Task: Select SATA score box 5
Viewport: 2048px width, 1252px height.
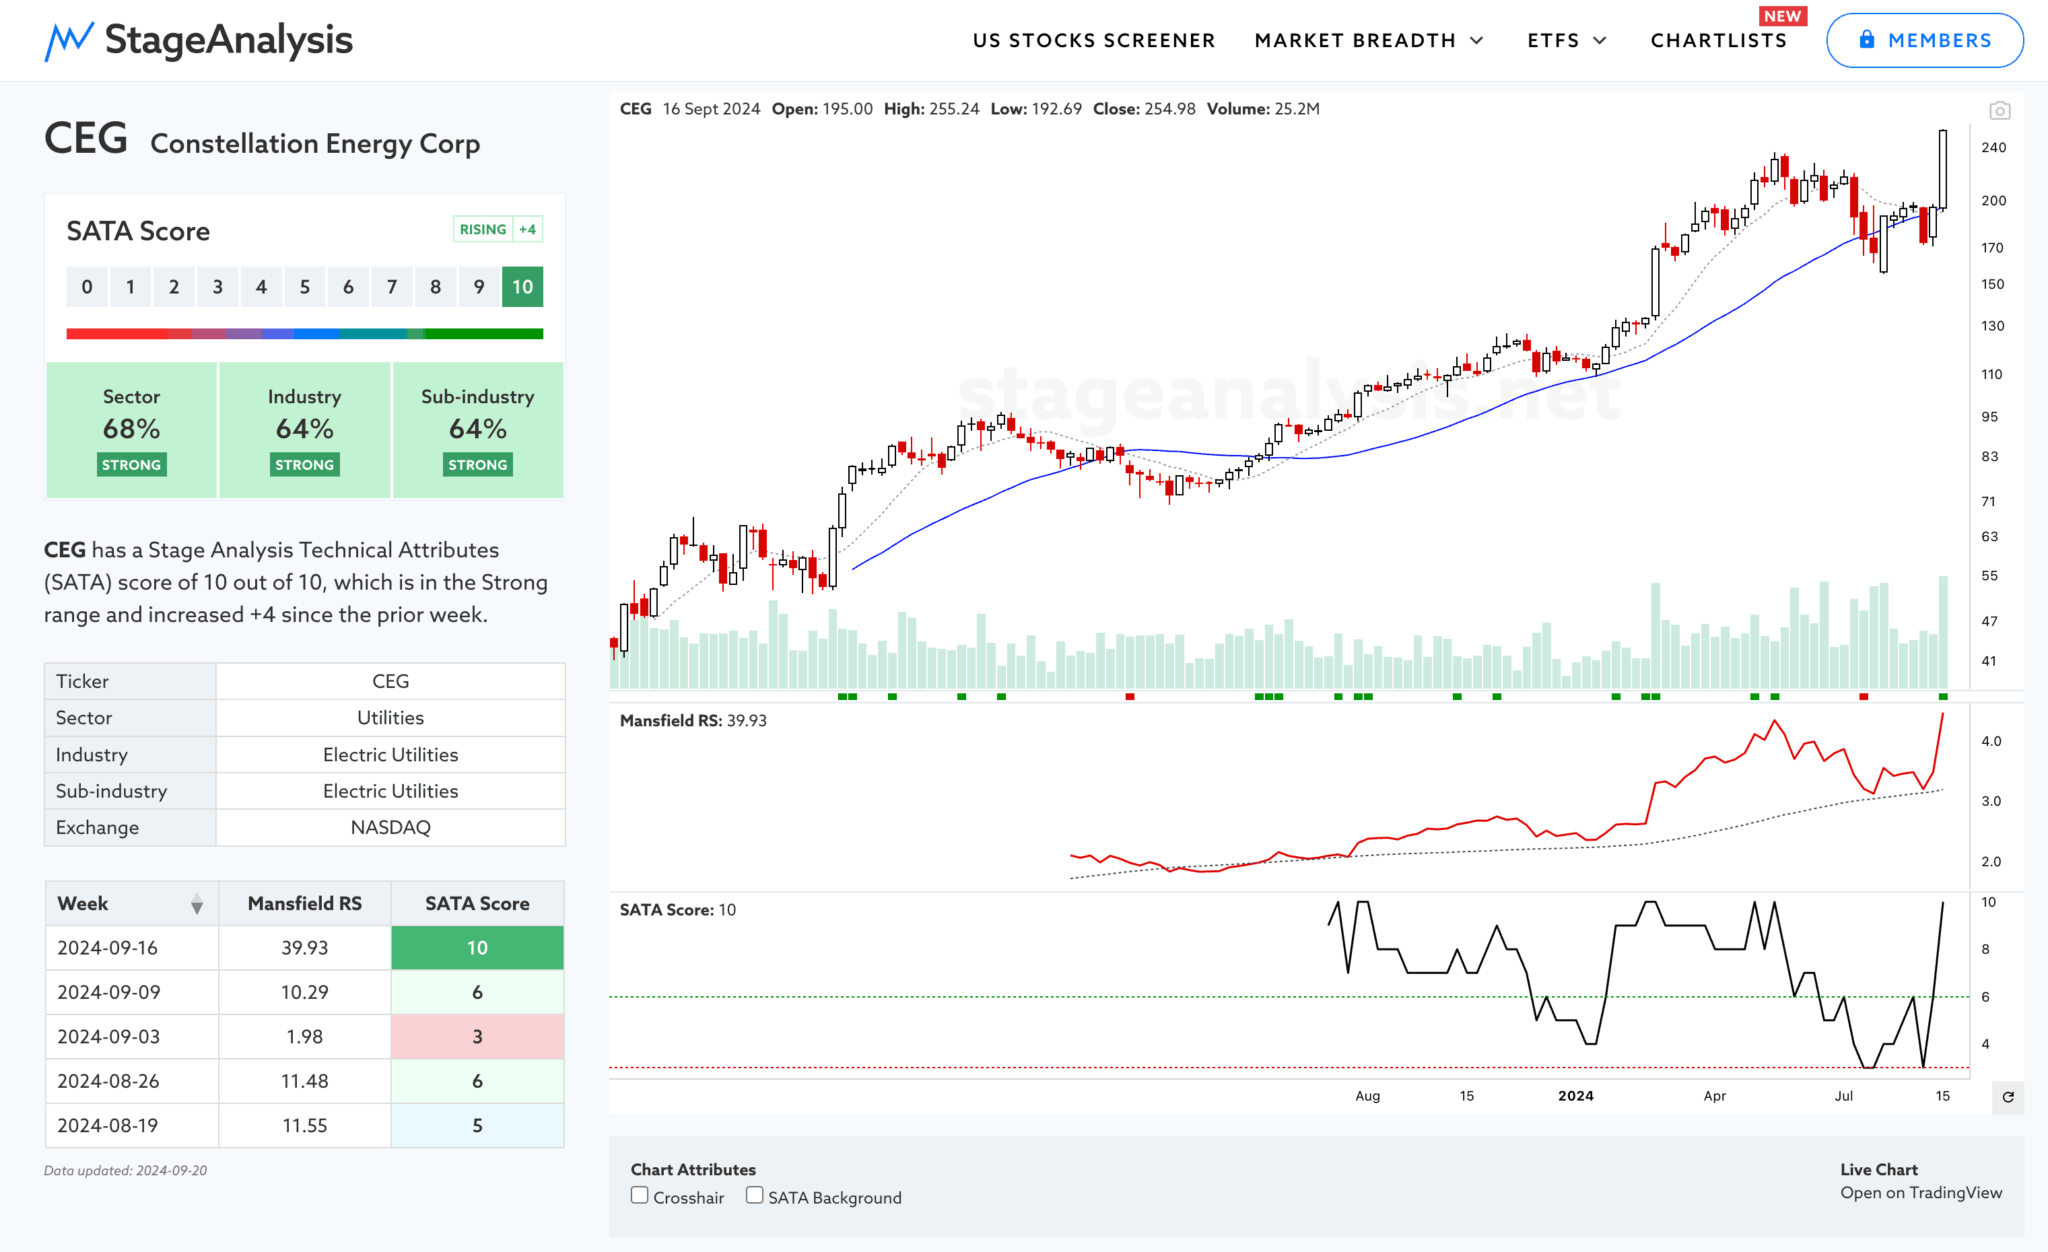Action: pos(305,287)
